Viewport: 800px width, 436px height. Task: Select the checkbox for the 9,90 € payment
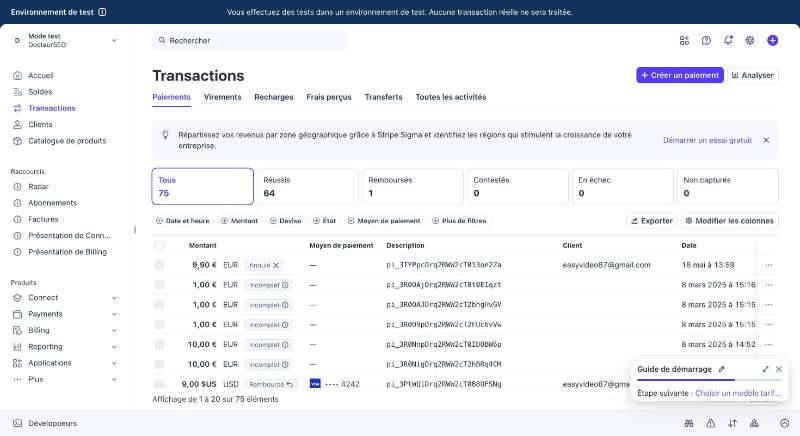click(x=159, y=265)
